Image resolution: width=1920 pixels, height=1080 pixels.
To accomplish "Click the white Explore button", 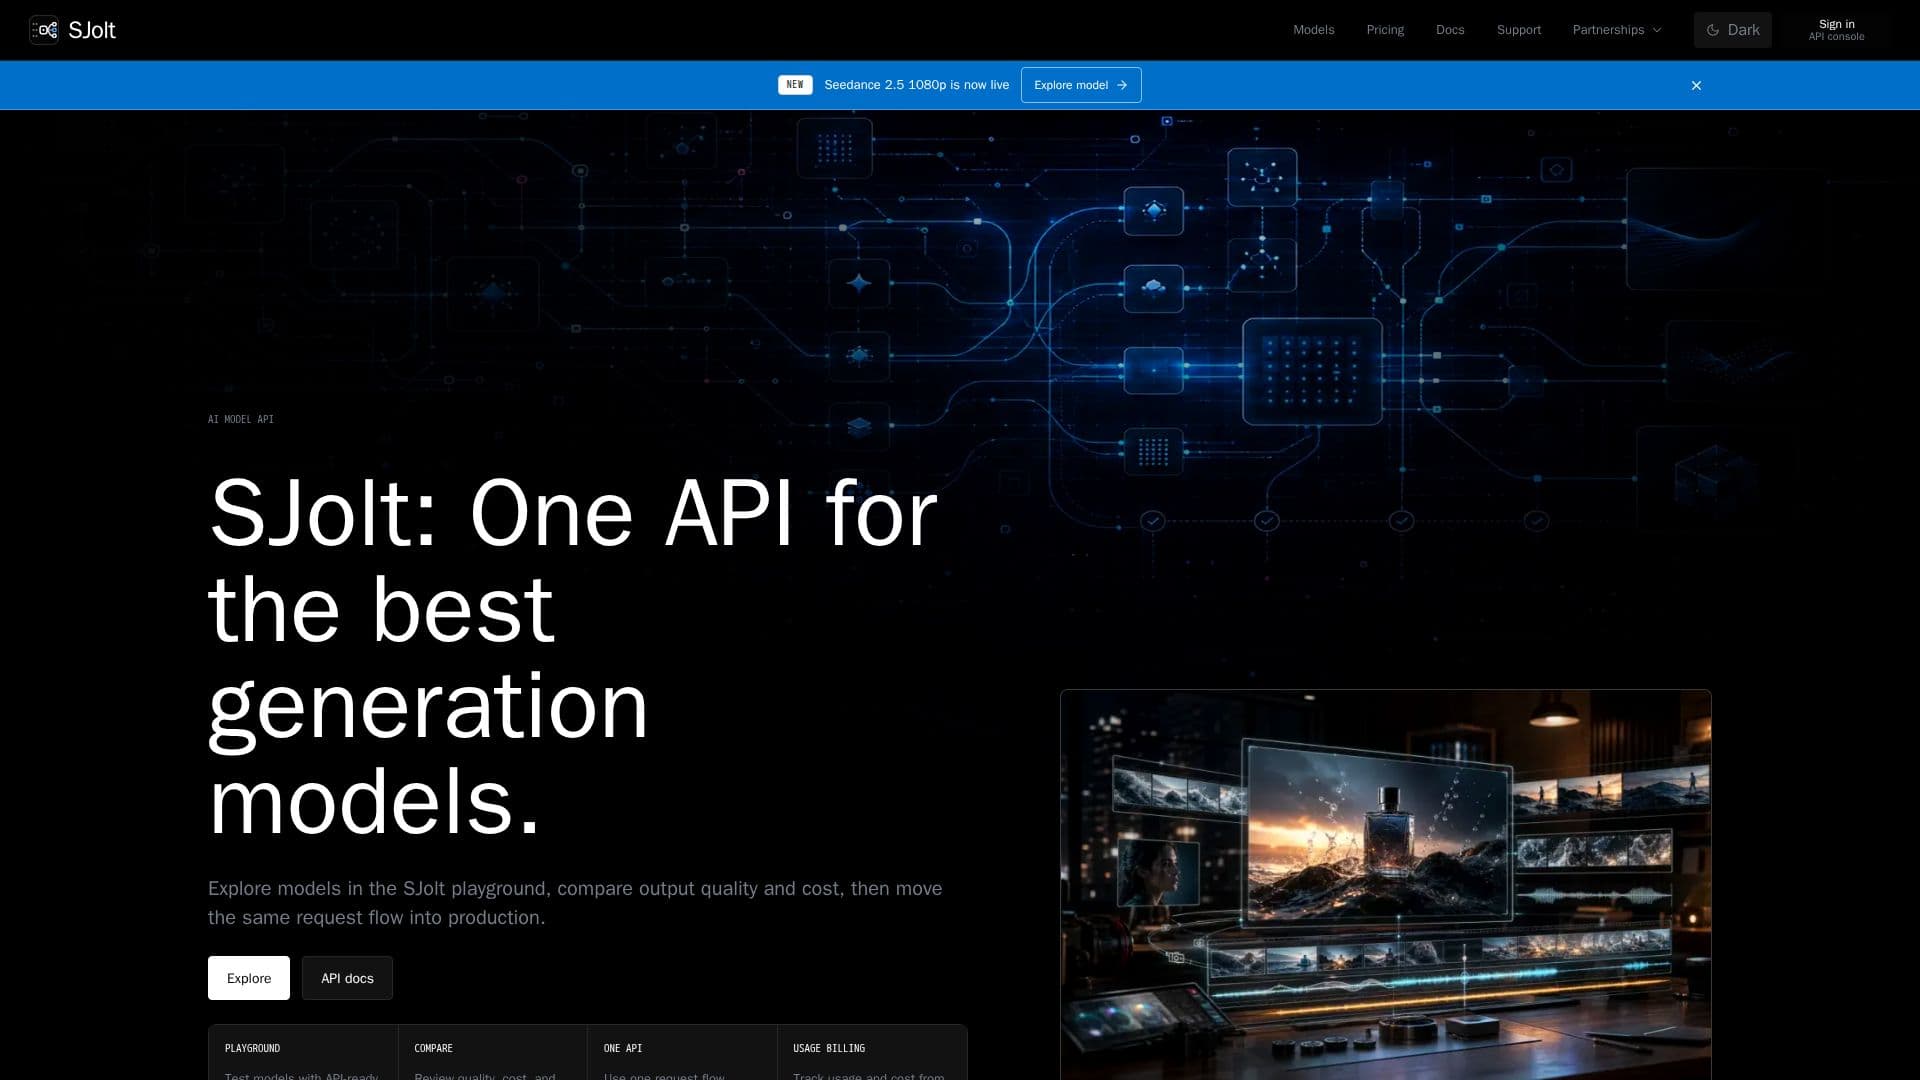I will 249,978.
